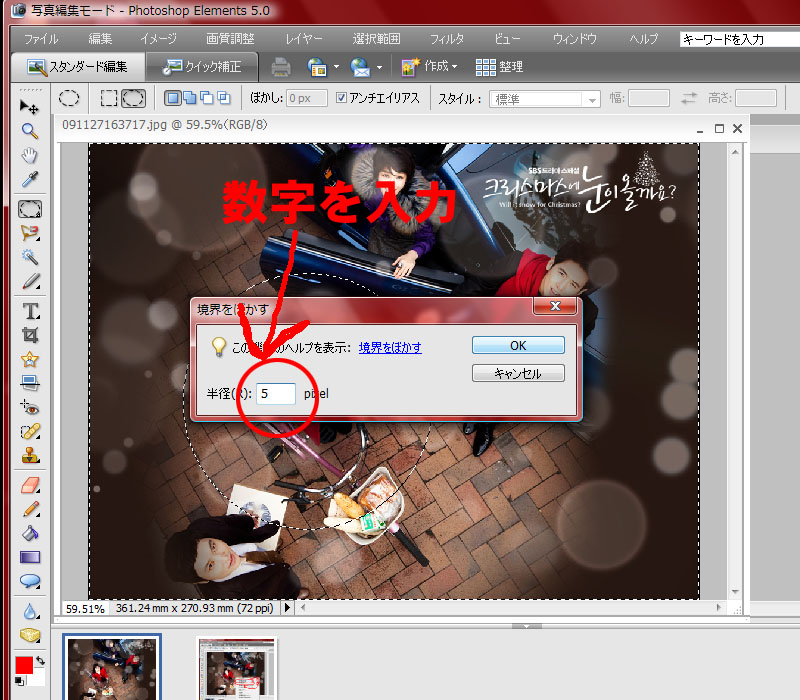Expand the email share dropdown arrow
This screenshot has height=700, width=800.
click(379, 67)
